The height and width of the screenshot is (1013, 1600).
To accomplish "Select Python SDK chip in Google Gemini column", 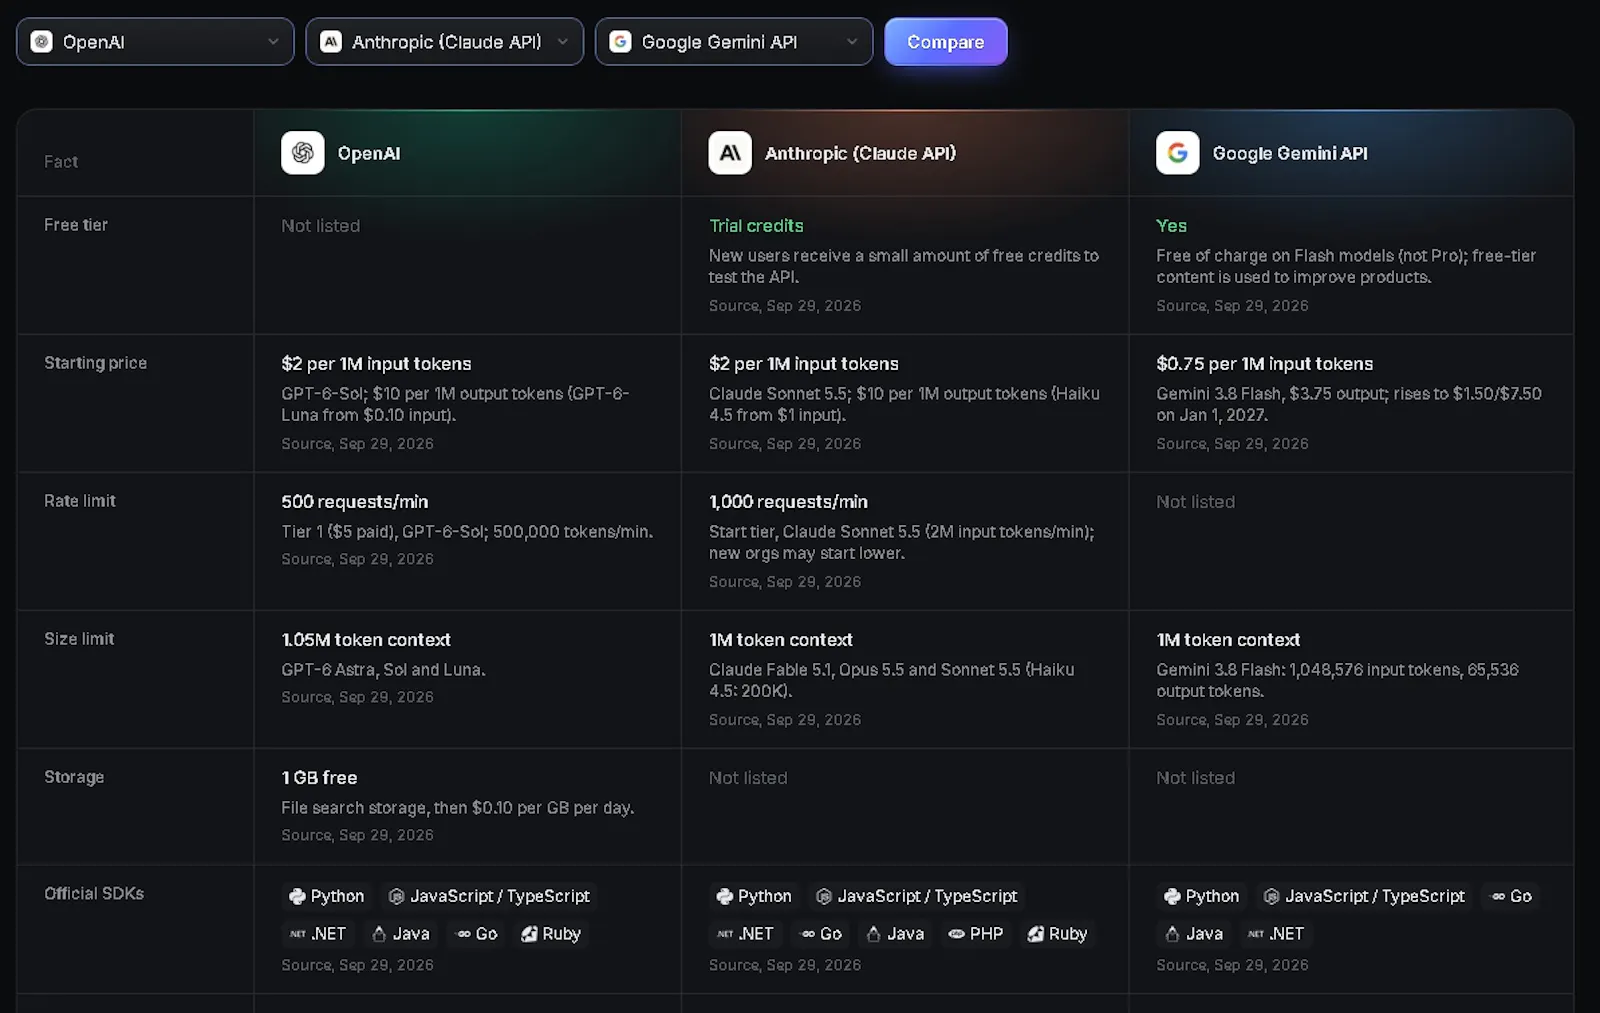I will [x=1202, y=896].
